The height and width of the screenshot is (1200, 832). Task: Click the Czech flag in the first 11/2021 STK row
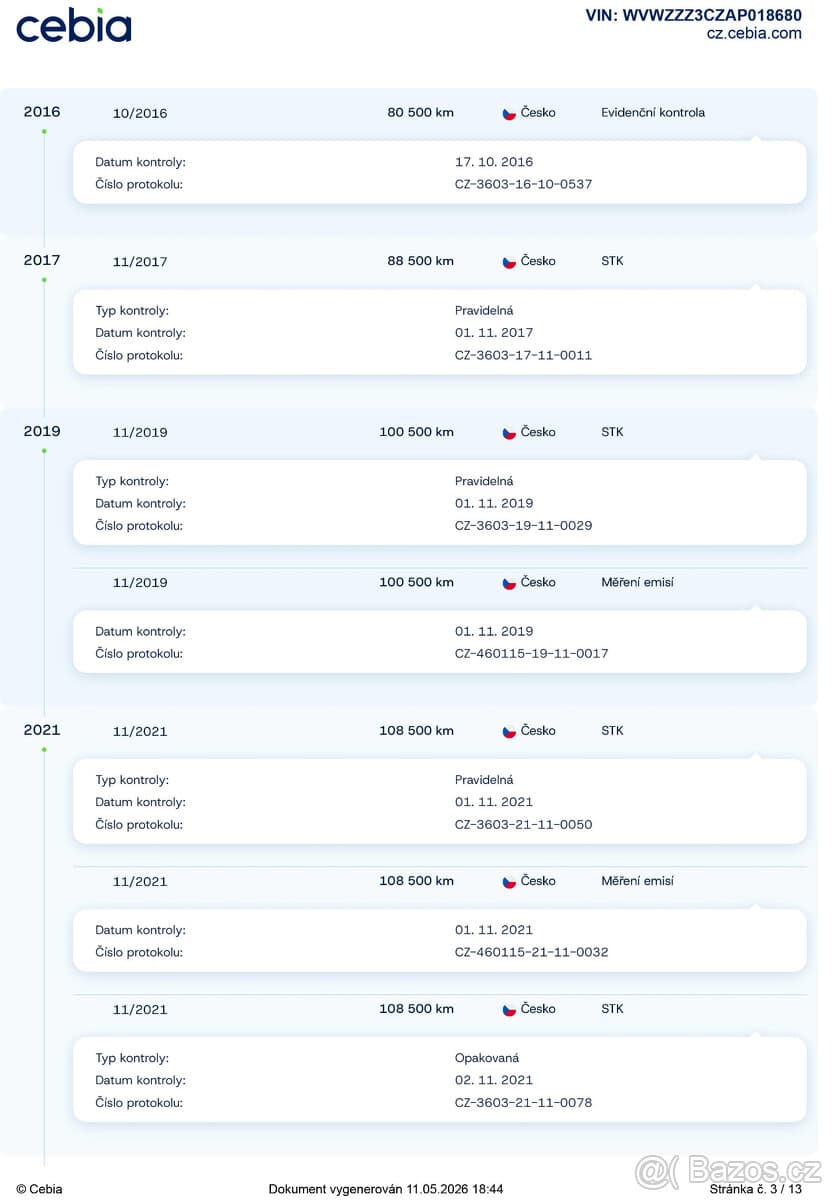(x=509, y=731)
